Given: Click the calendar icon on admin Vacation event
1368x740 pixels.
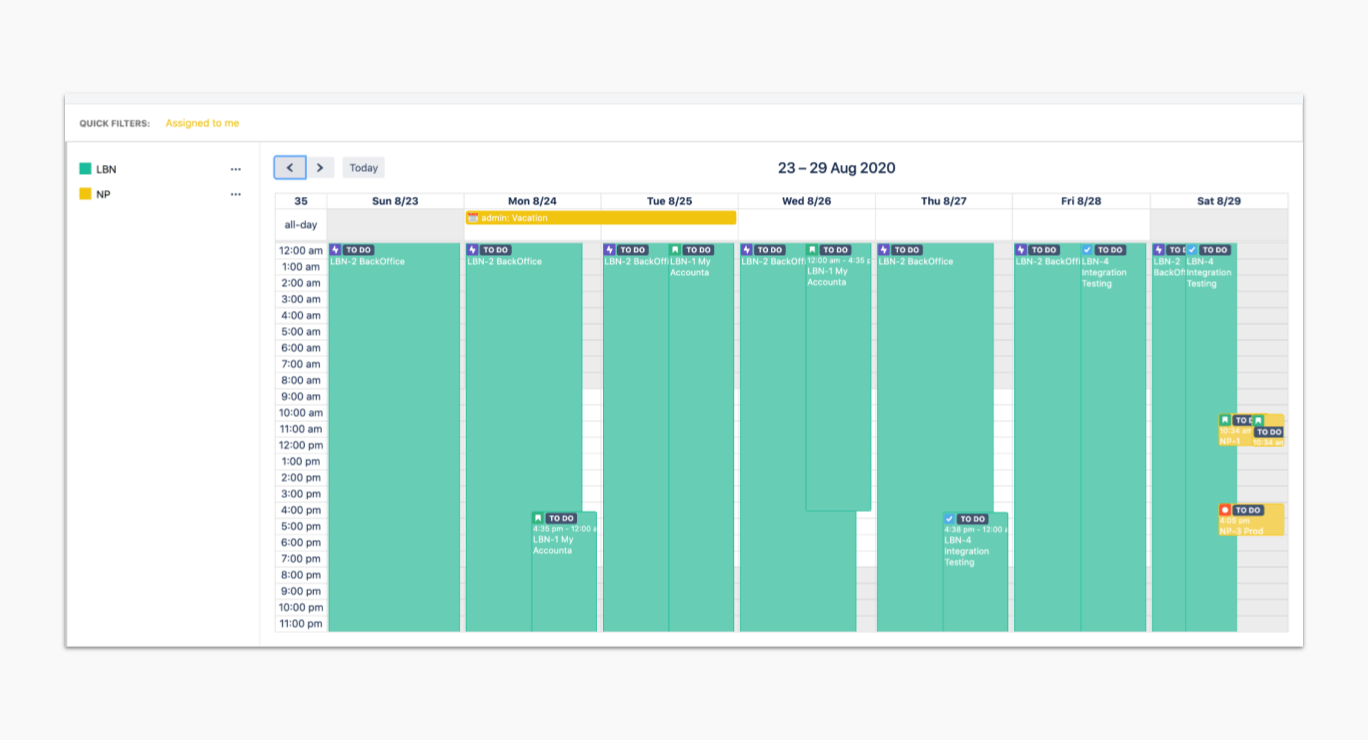Looking at the screenshot, I should 473,218.
